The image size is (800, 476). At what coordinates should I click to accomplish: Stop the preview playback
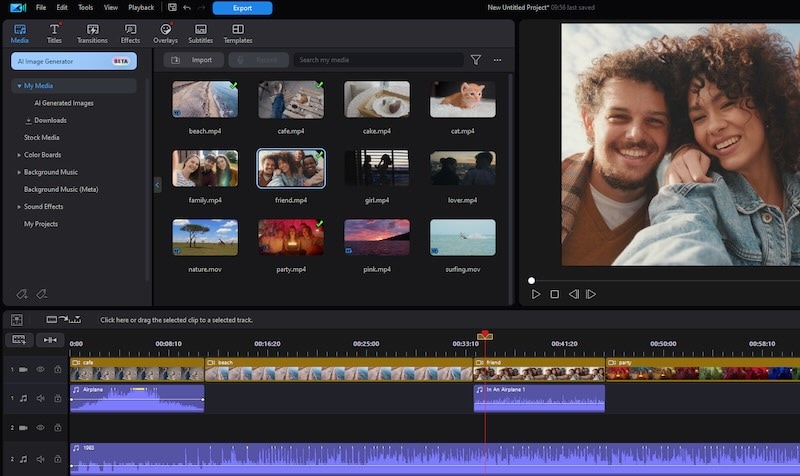pos(555,294)
